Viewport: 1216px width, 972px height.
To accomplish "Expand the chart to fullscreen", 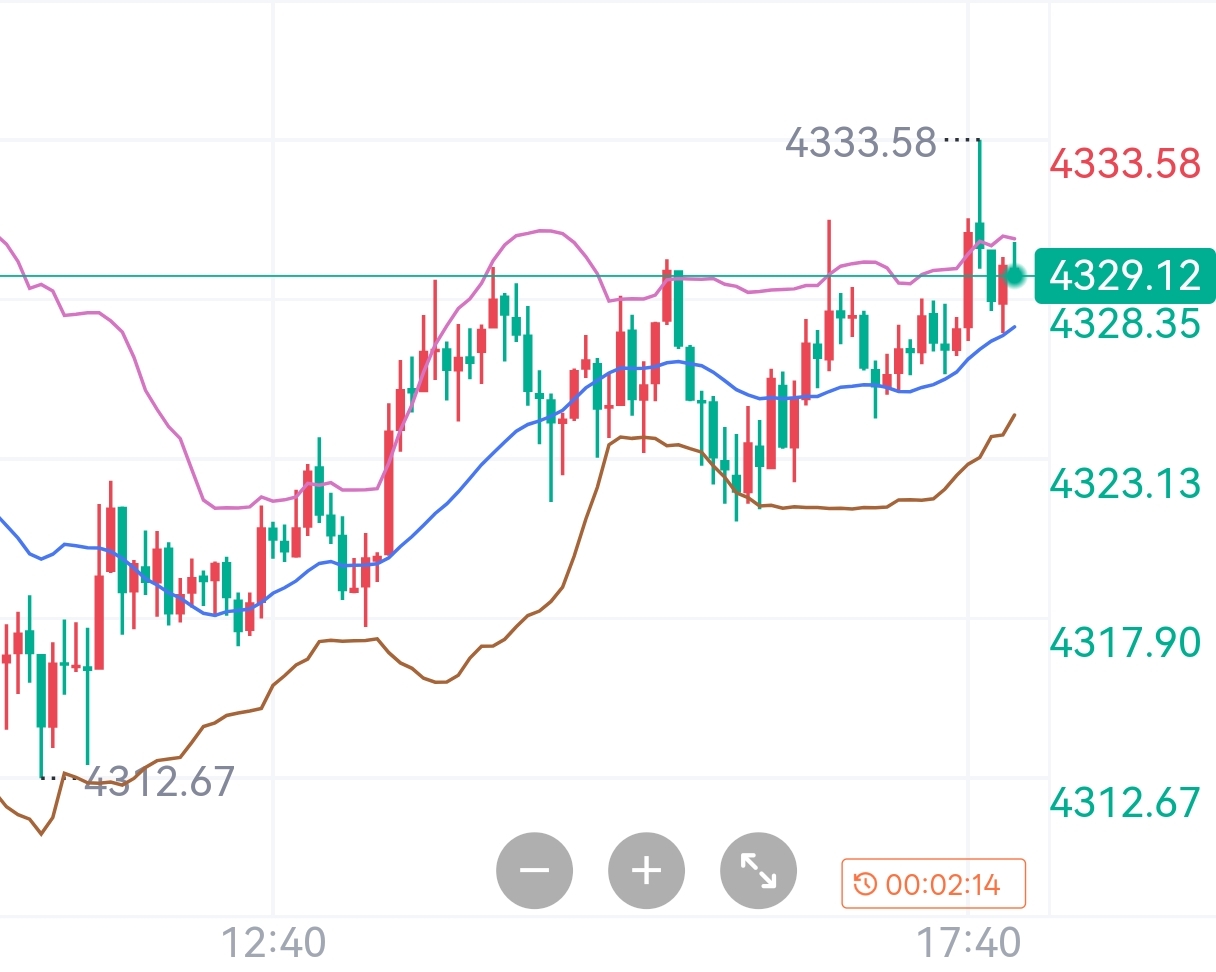I will [x=758, y=870].
